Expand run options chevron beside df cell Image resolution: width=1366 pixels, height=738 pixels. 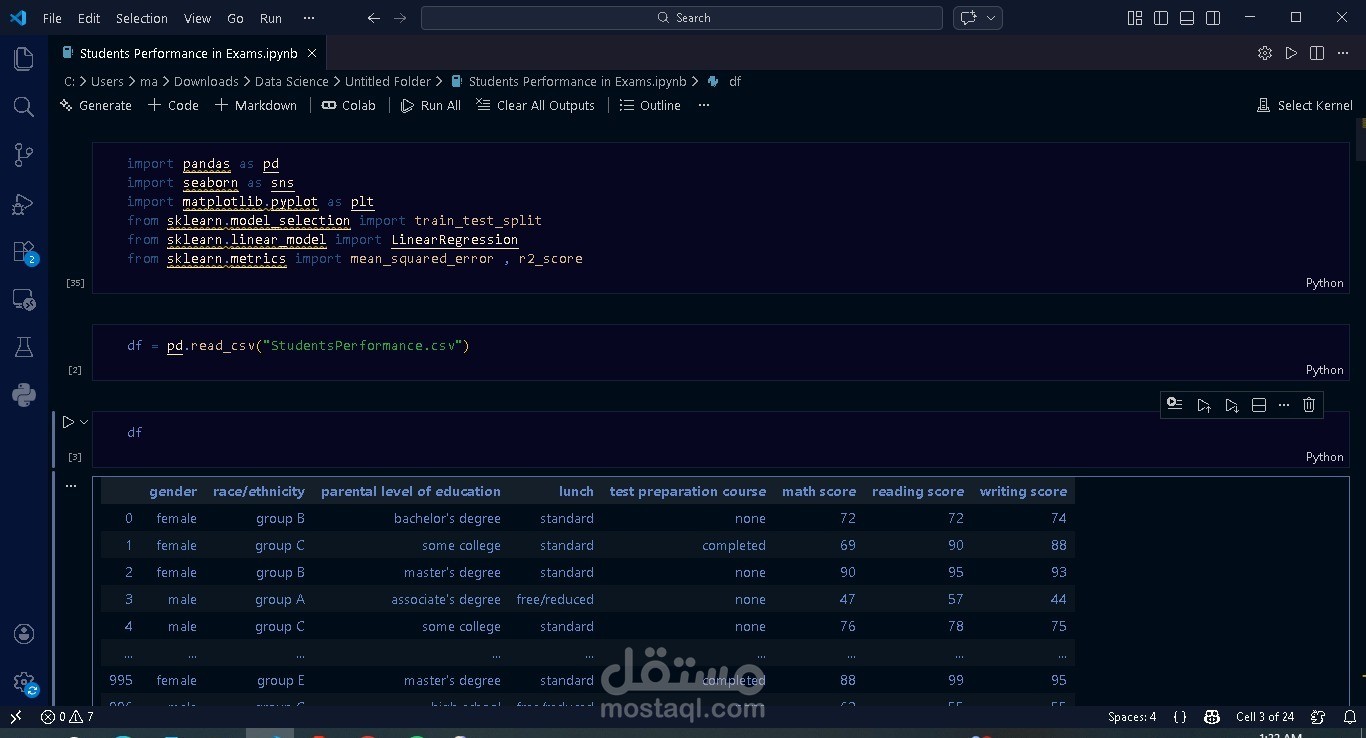[x=84, y=422]
